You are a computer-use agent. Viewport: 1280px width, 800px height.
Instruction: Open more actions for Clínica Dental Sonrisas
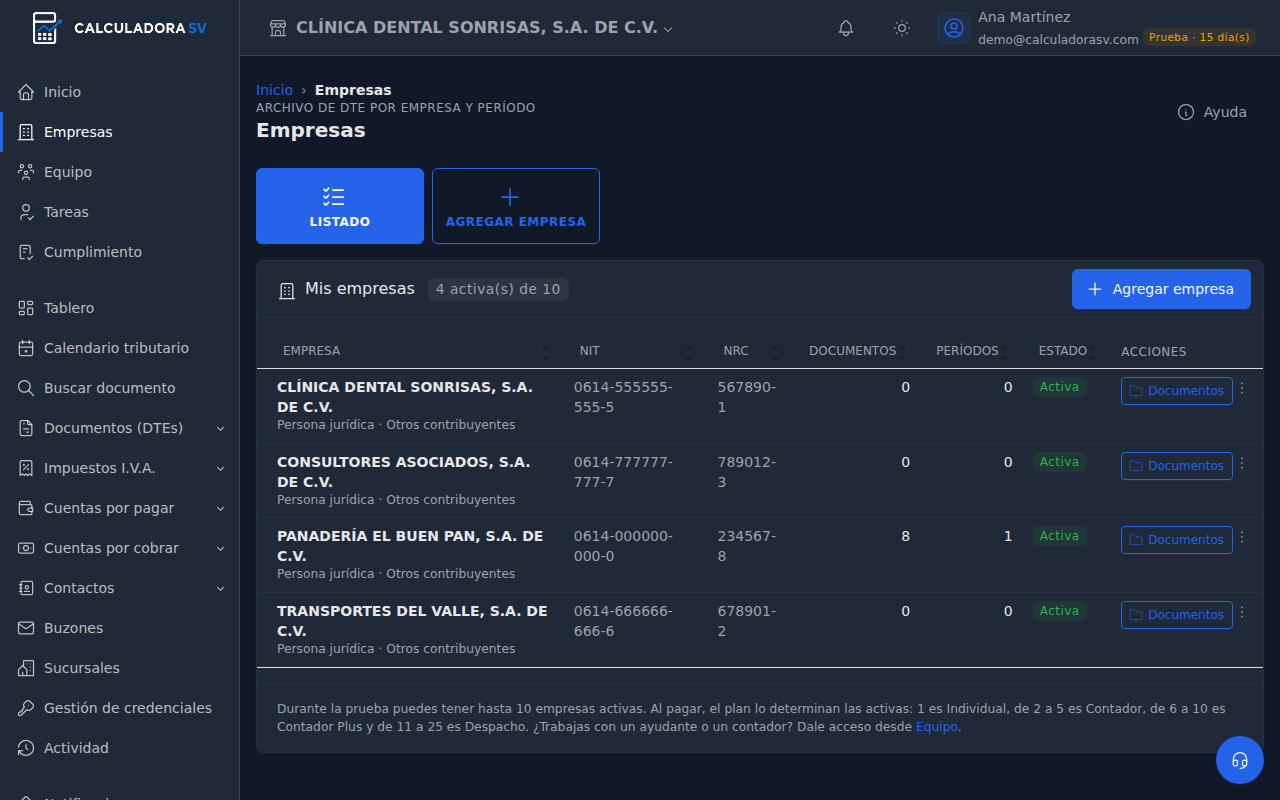click(1242, 389)
